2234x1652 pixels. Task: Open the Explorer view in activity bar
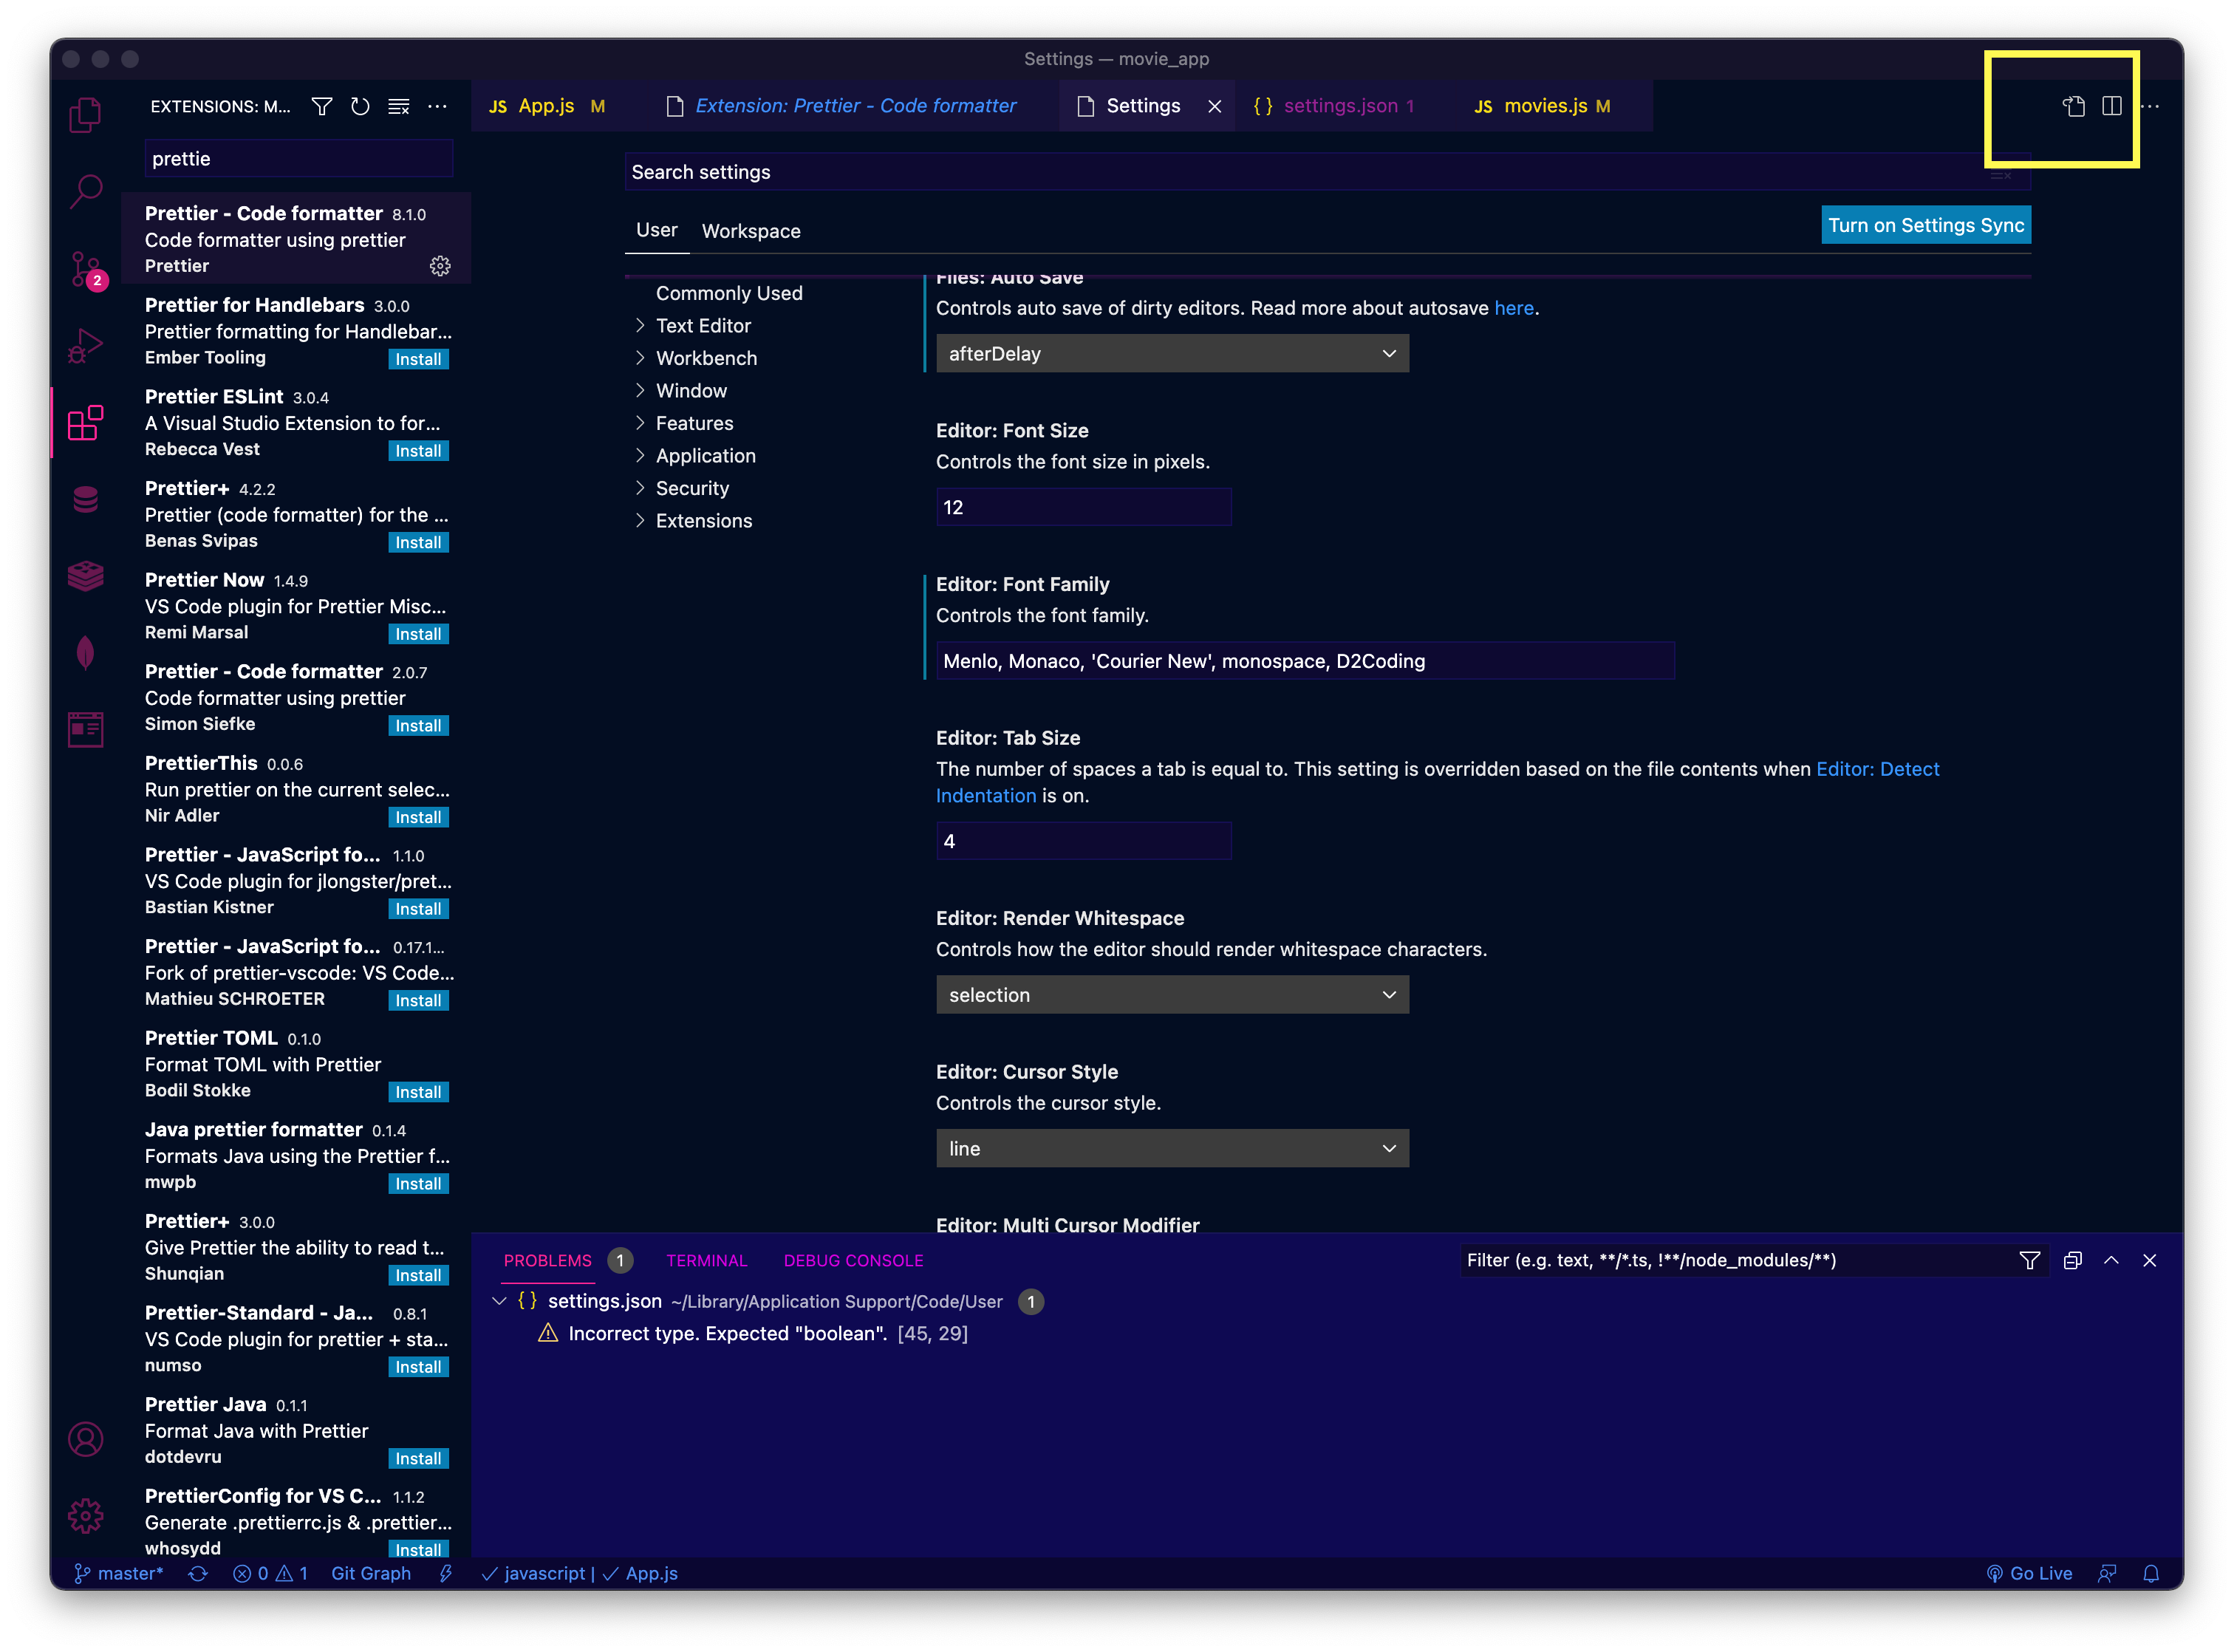85,115
